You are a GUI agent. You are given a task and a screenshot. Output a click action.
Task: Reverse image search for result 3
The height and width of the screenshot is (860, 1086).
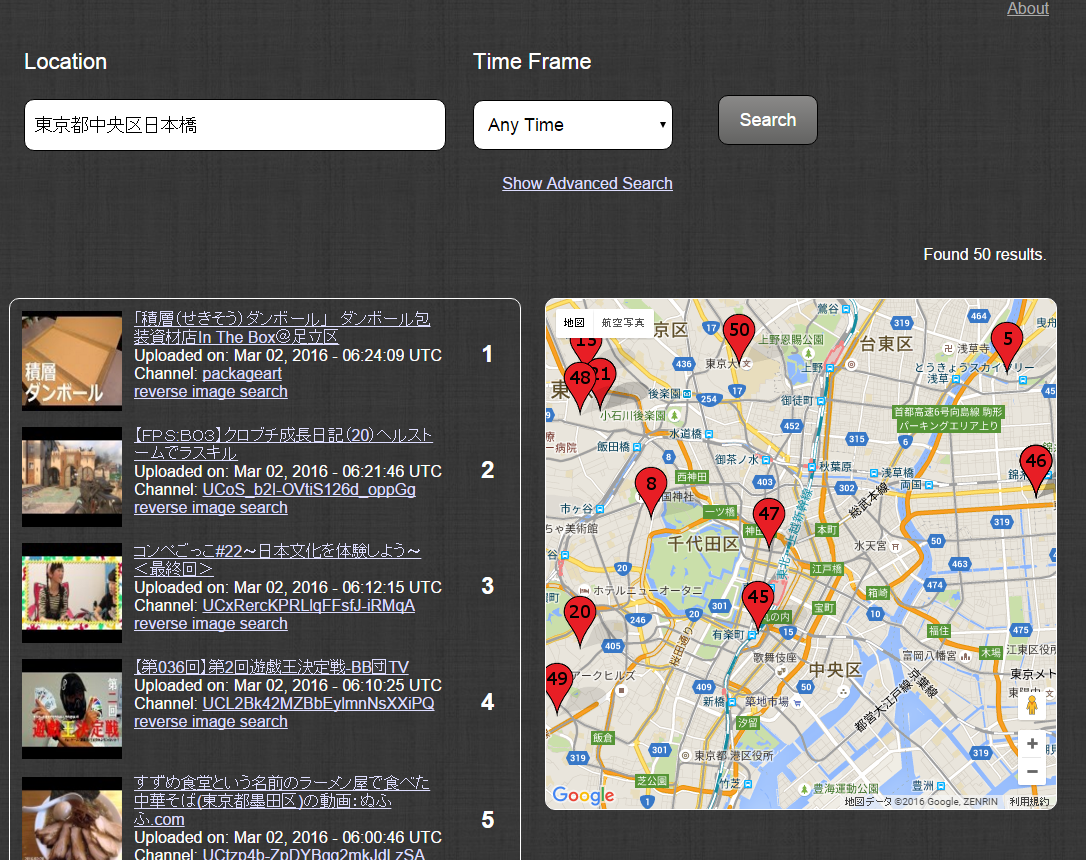point(211,624)
